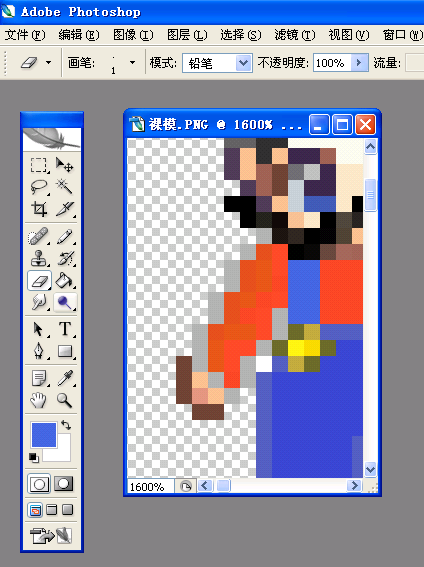This screenshot has width=424, height=567.
Task: Select the Dodge tool
Action: pos(64,302)
